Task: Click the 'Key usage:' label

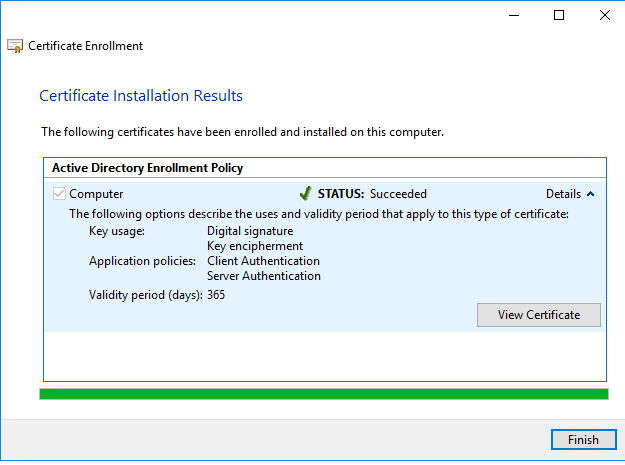Action: coord(117,231)
